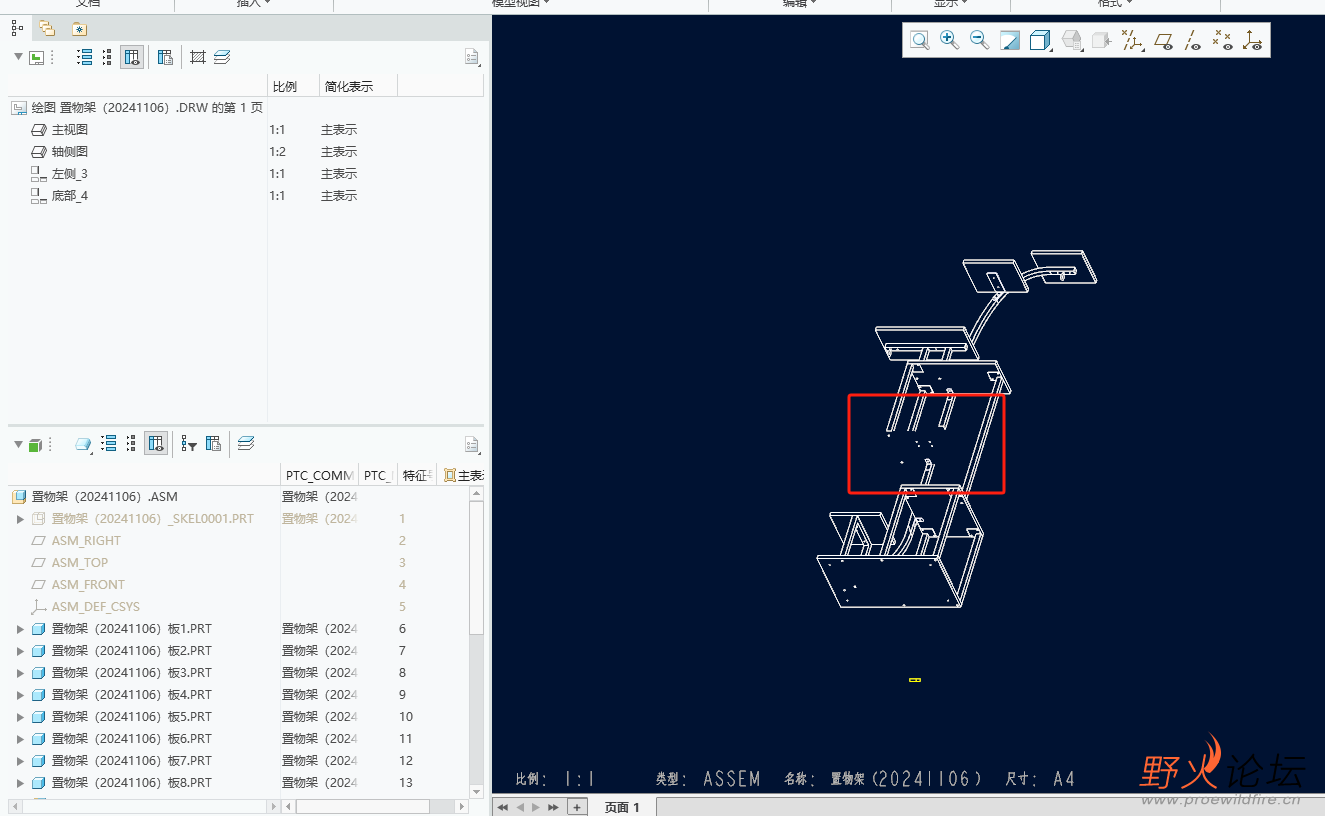1325x816 pixels.
Task: Open the 插入 ribbon group dropdown
Action: [x=254, y=4]
